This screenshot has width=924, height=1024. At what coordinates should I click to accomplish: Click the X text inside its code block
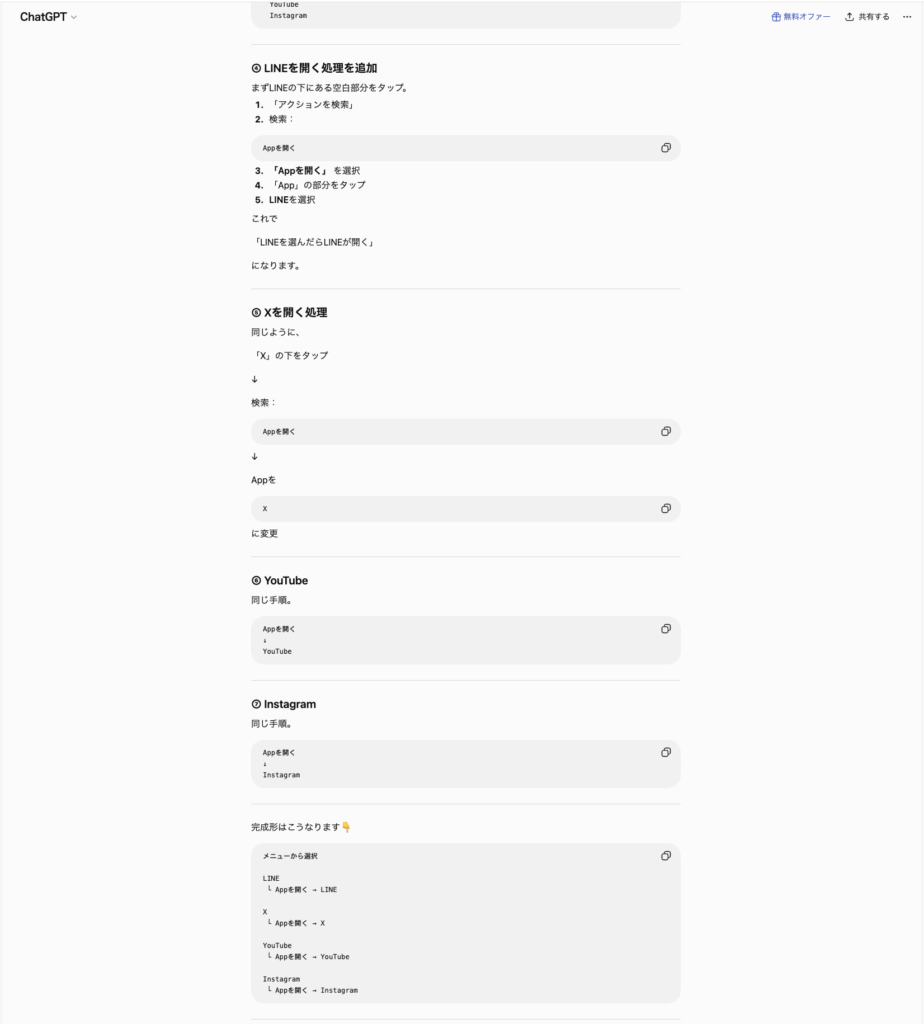pyautogui.click(x=264, y=509)
